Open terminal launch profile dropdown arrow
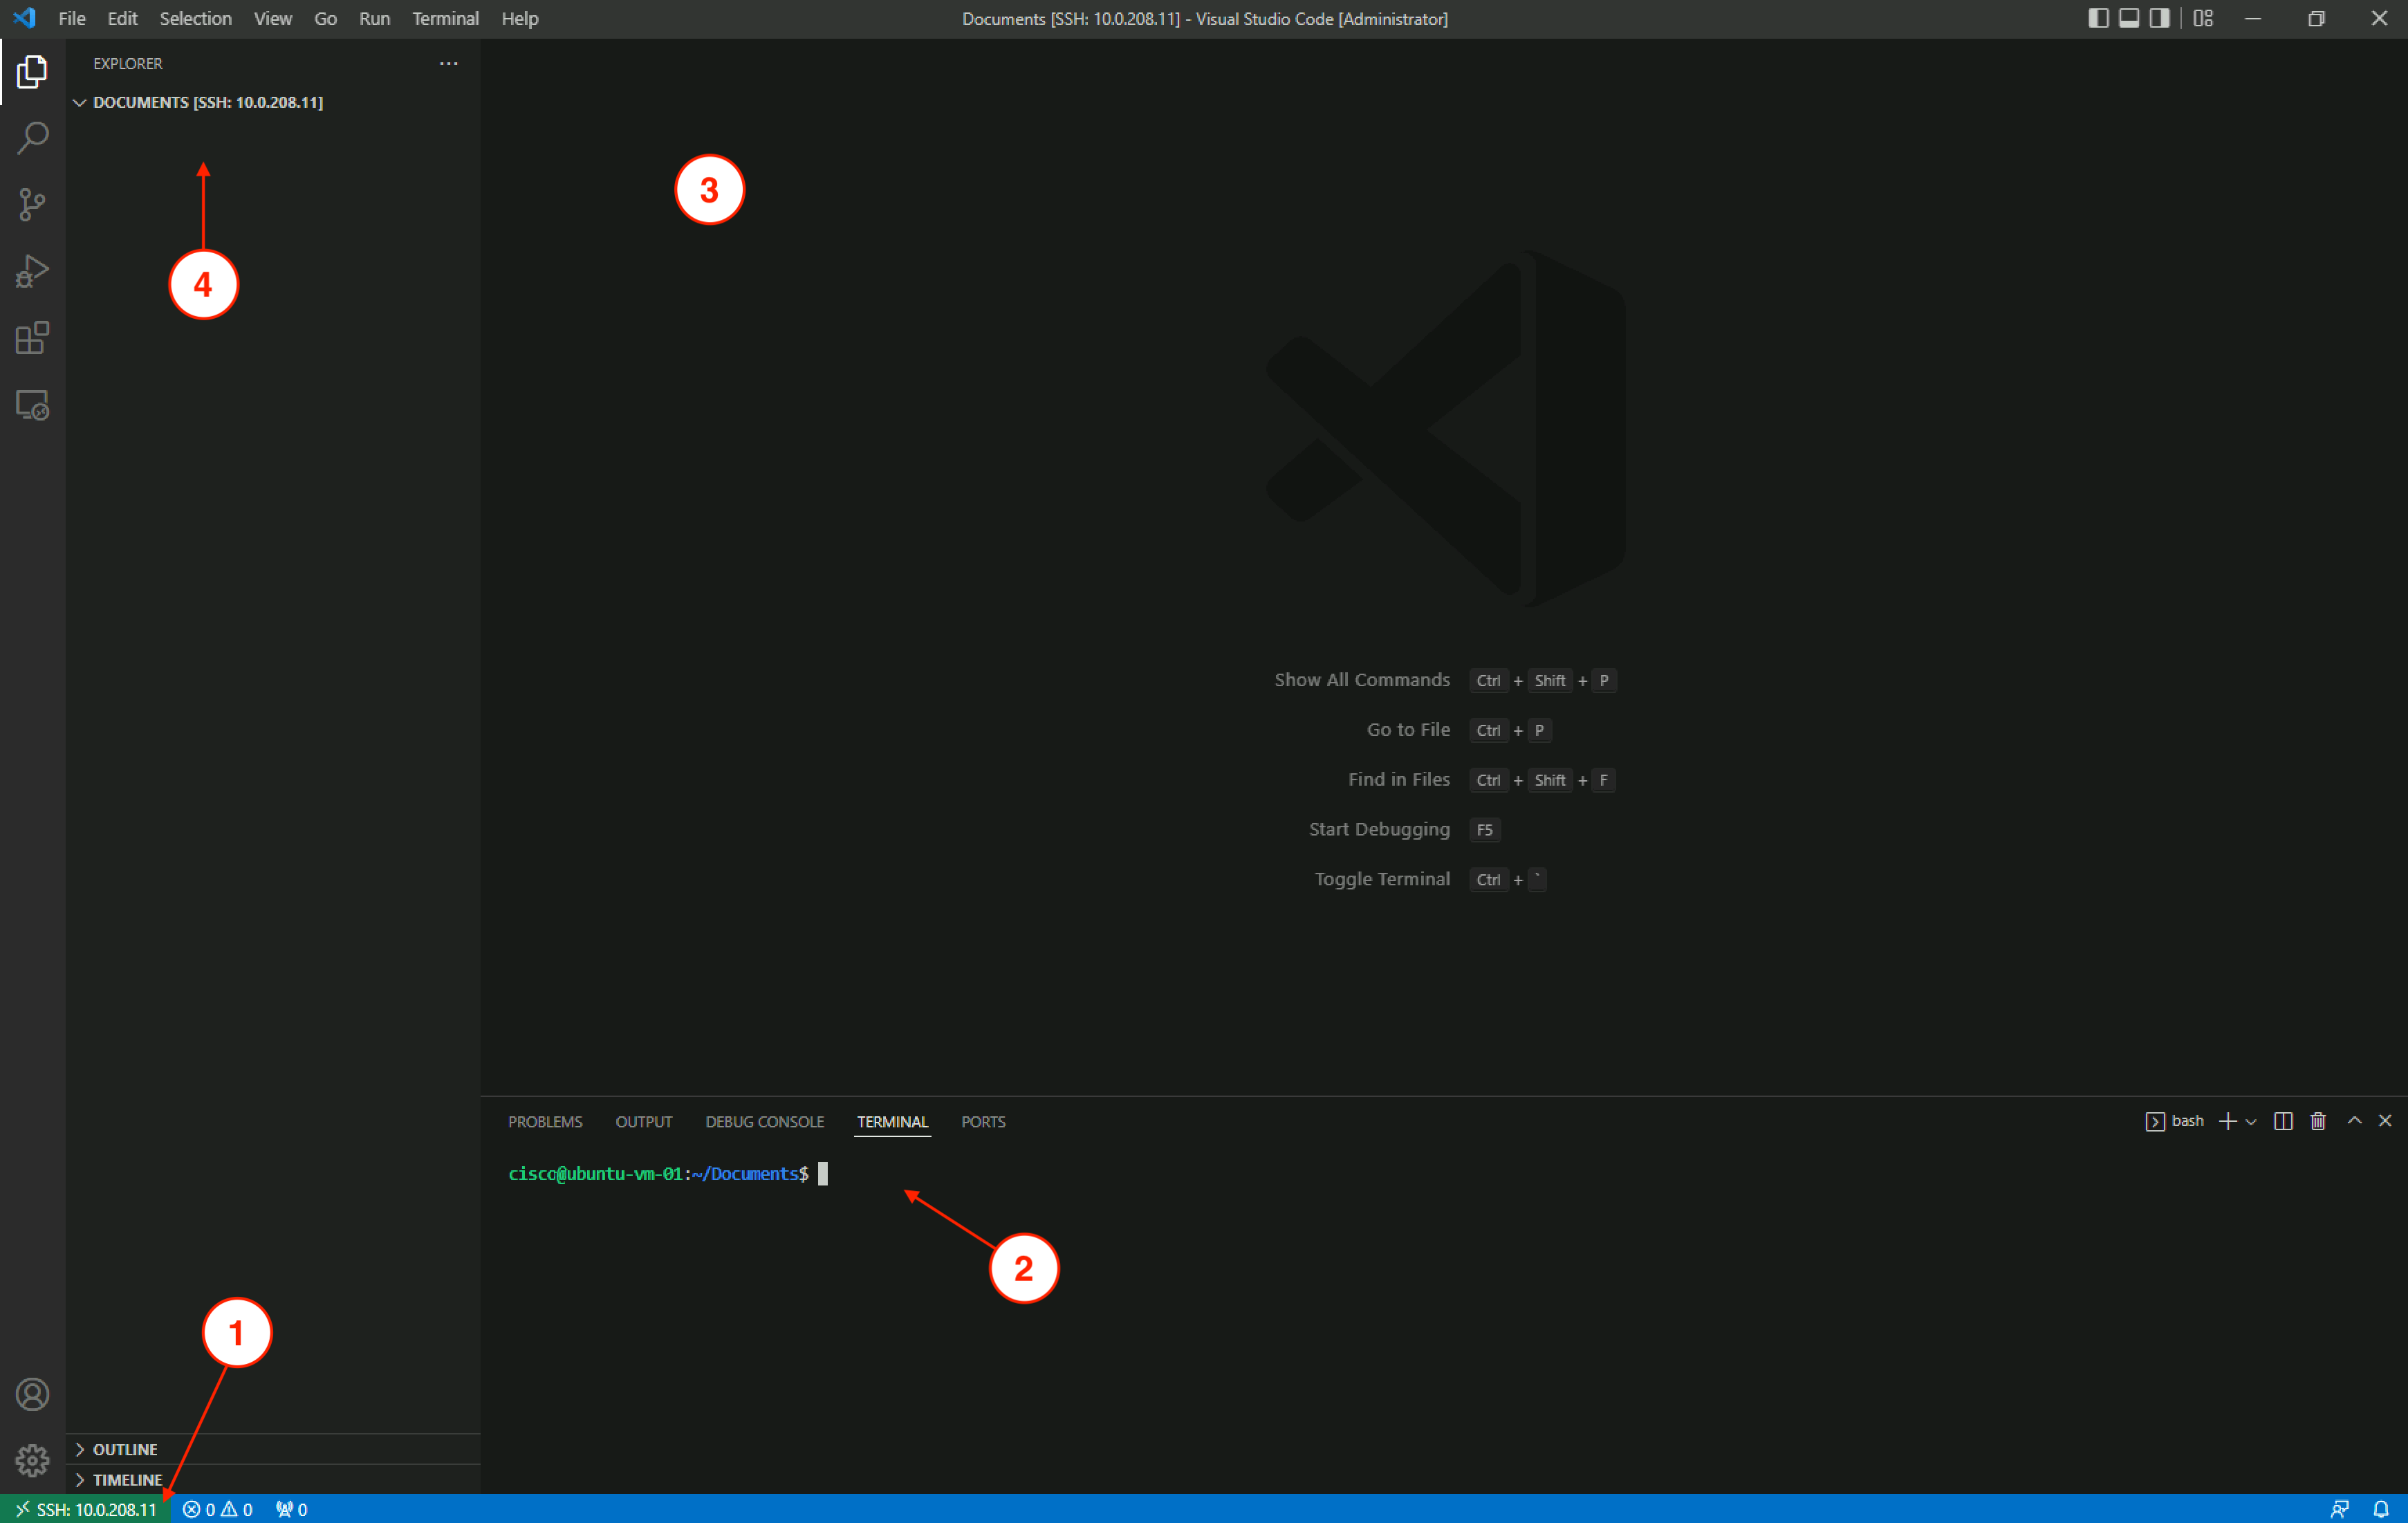Image resolution: width=2408 pixels, height=1523 pixels. click(x=2251, y=1122)
